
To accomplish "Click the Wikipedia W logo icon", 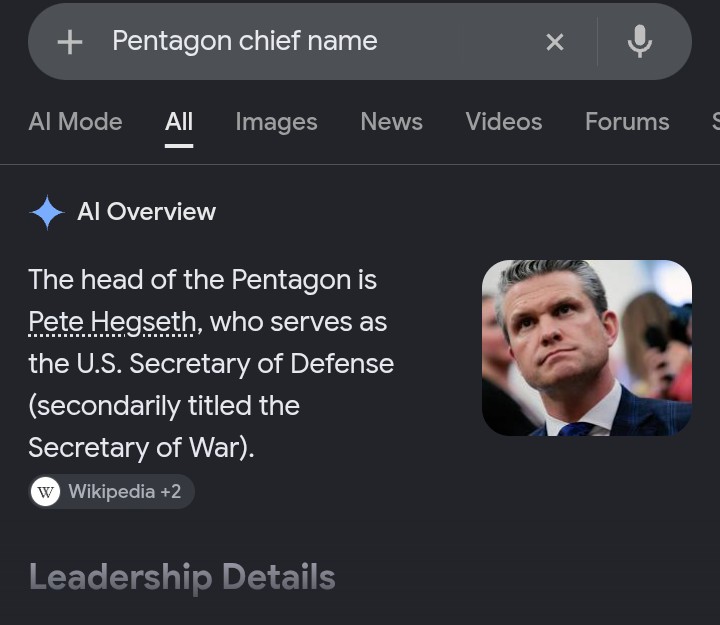I will (45, 492).
